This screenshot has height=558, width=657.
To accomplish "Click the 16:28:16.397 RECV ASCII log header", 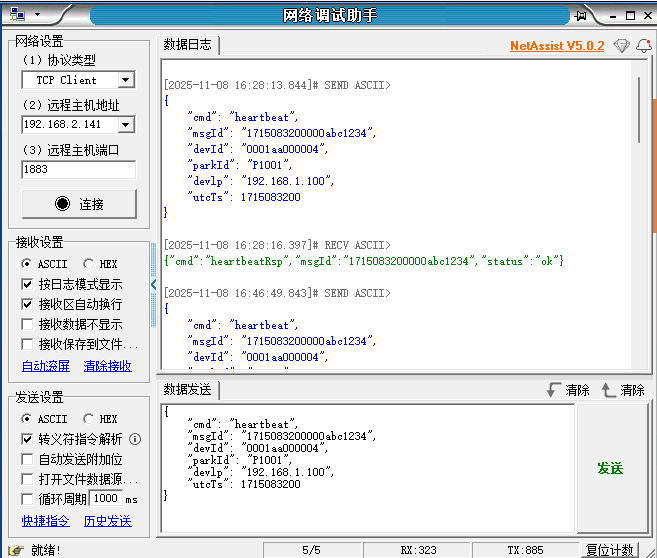I will point(277,245).
